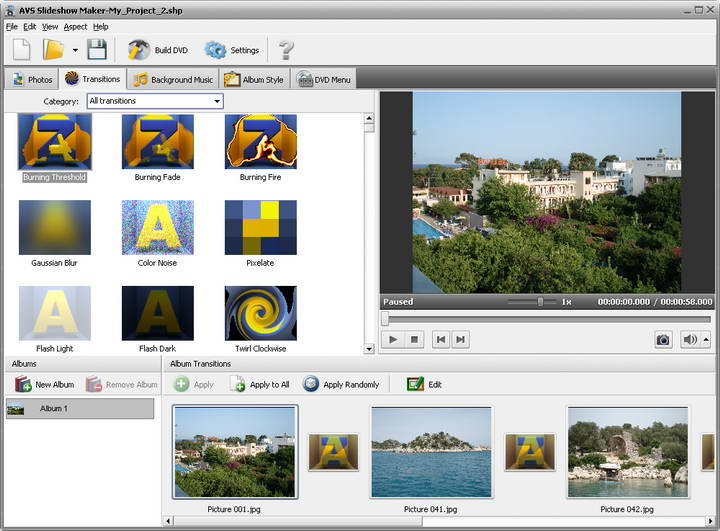Viewport: 720px width, 531px height.
Task: Choose the Burning Fire transition
Action: (x=260, y=148)
